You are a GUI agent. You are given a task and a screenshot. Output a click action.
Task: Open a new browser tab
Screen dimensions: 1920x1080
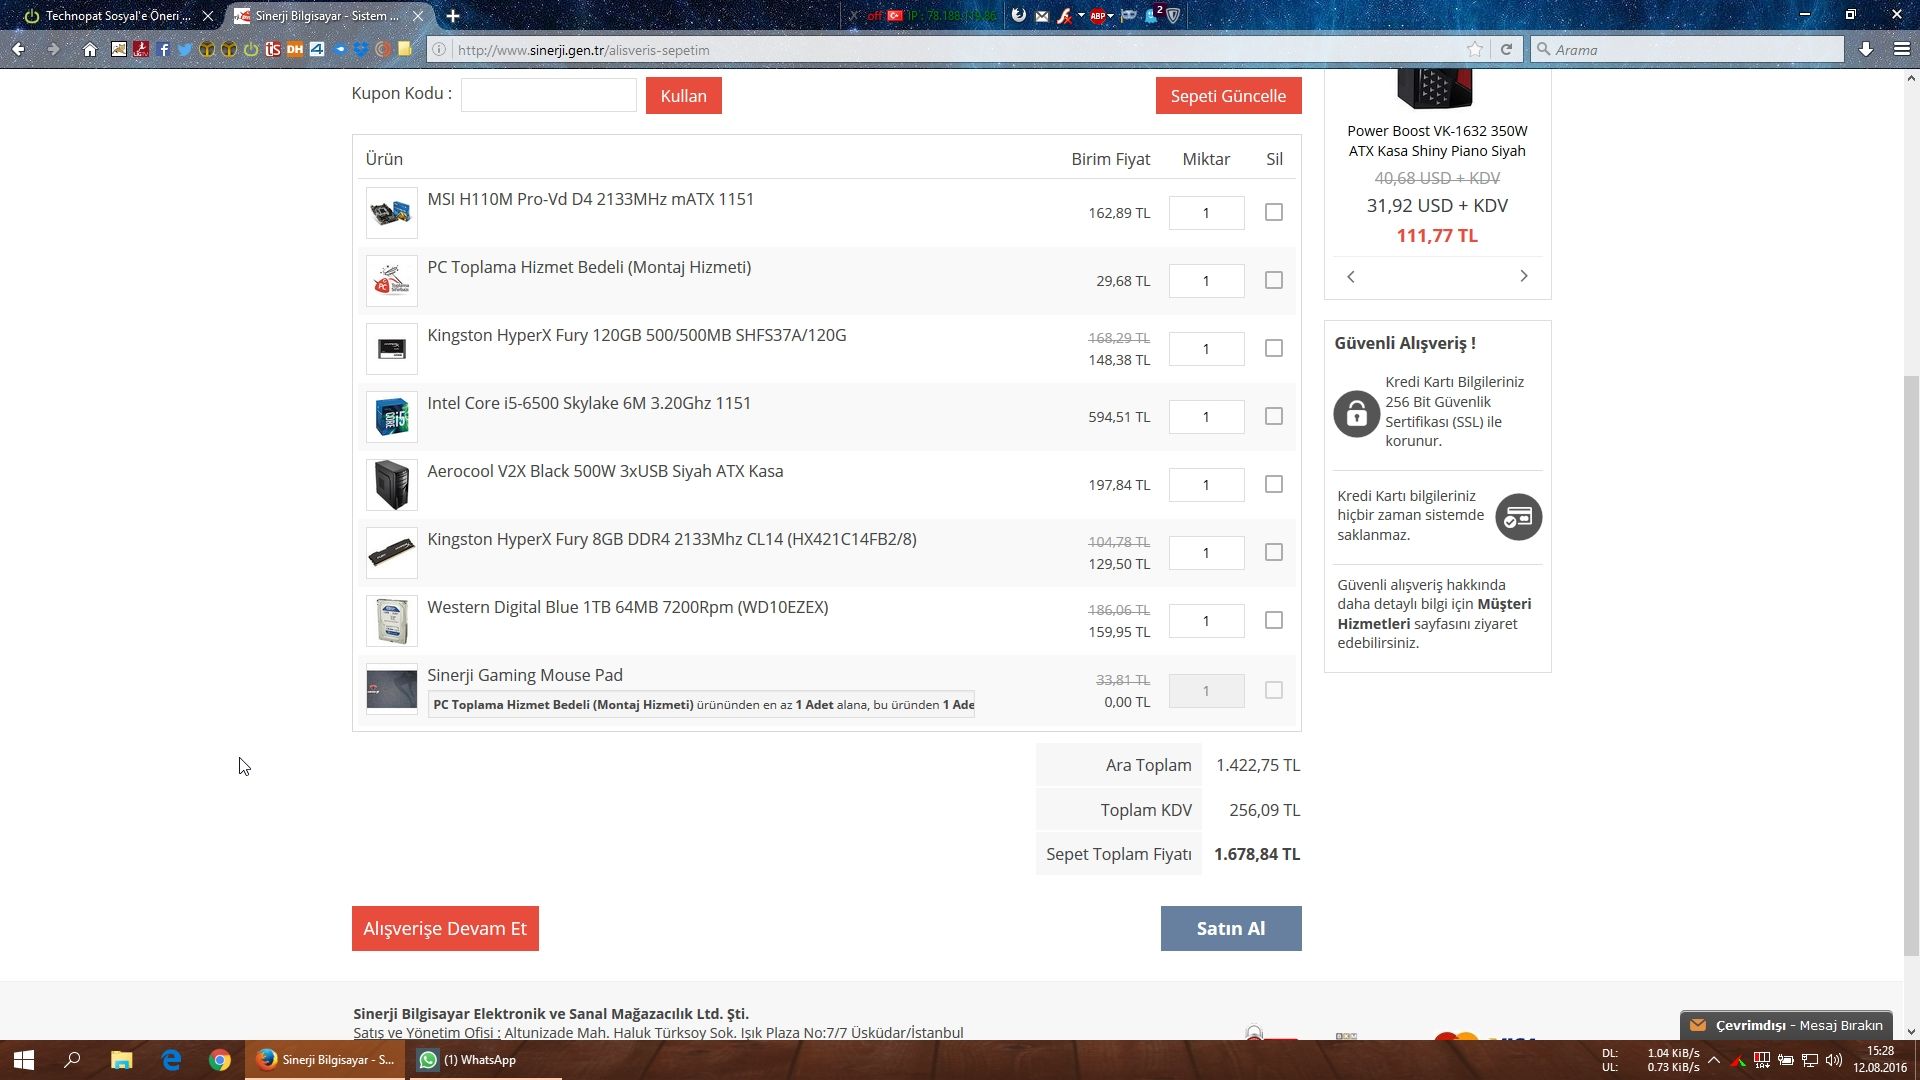click(453, 16)
